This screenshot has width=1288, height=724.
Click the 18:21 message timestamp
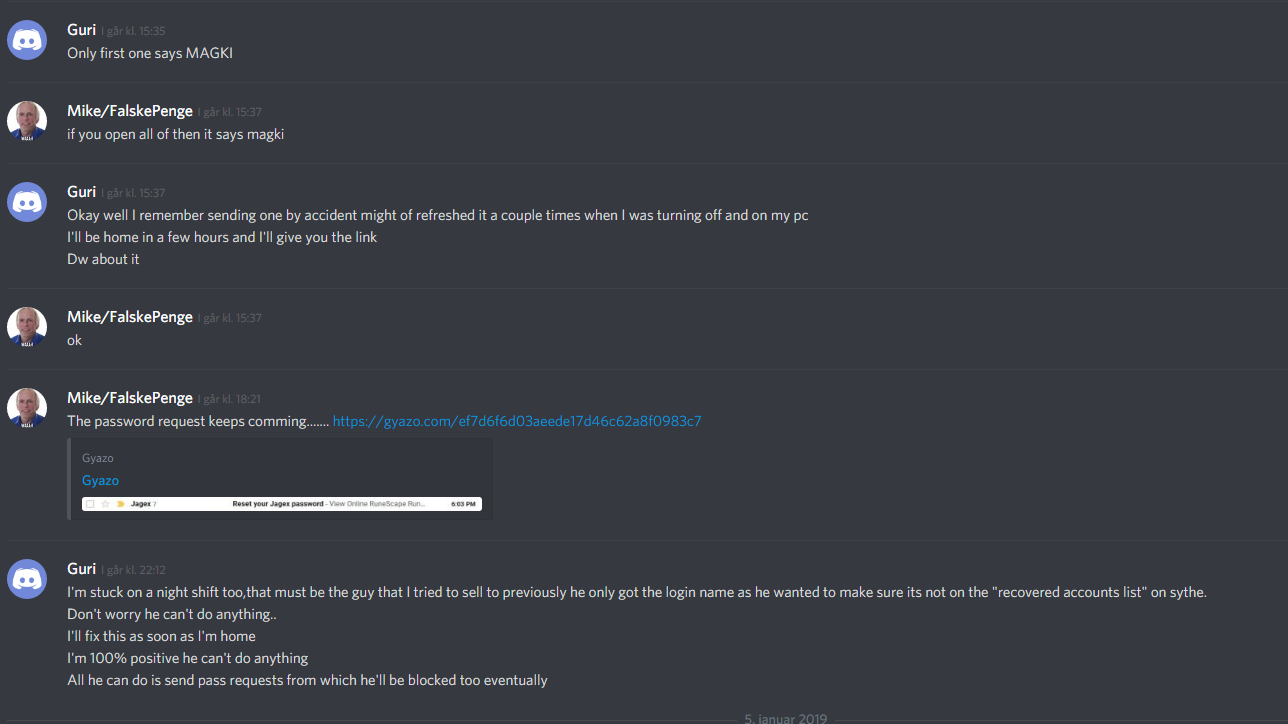(232, 399)
